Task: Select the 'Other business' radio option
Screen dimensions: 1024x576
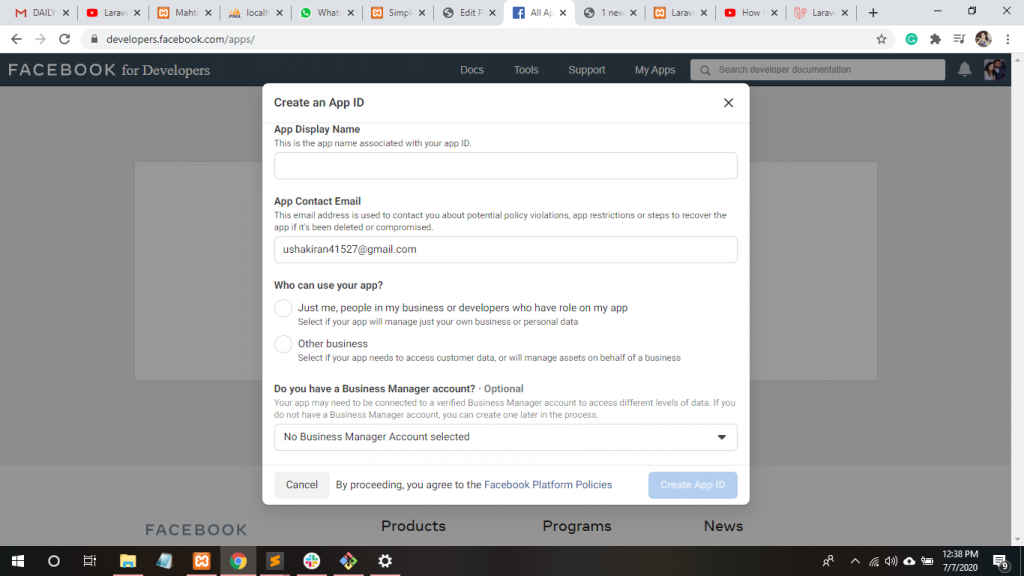Action: [x=283, y=344]
